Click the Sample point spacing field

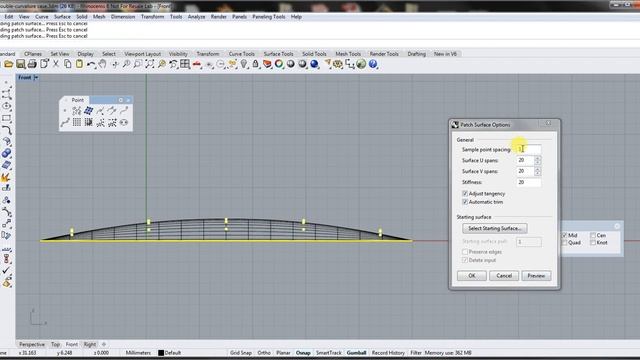(x=529, y=149)
